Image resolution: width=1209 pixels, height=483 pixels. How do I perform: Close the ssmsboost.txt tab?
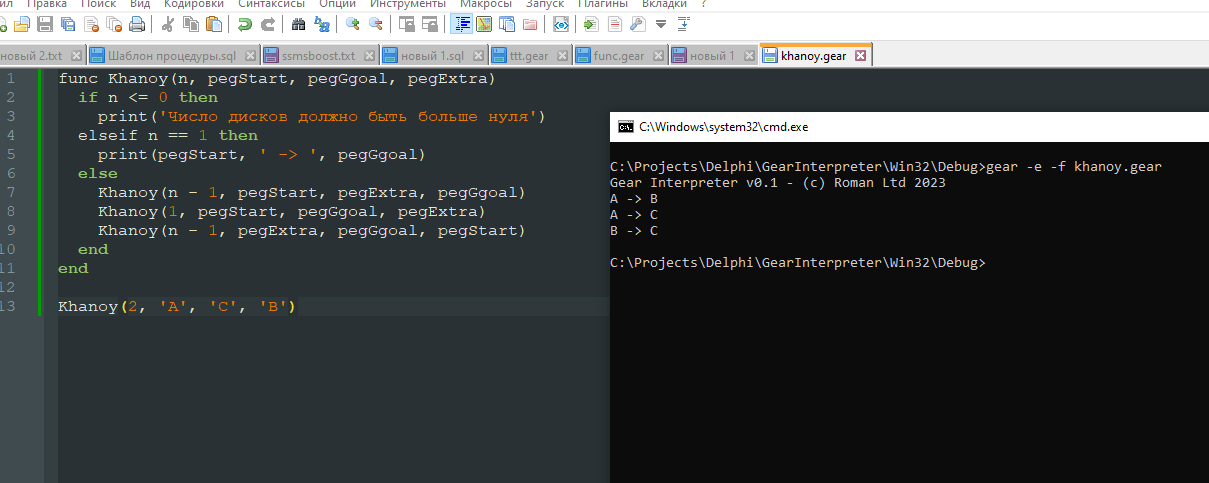[x=370, y=56]
